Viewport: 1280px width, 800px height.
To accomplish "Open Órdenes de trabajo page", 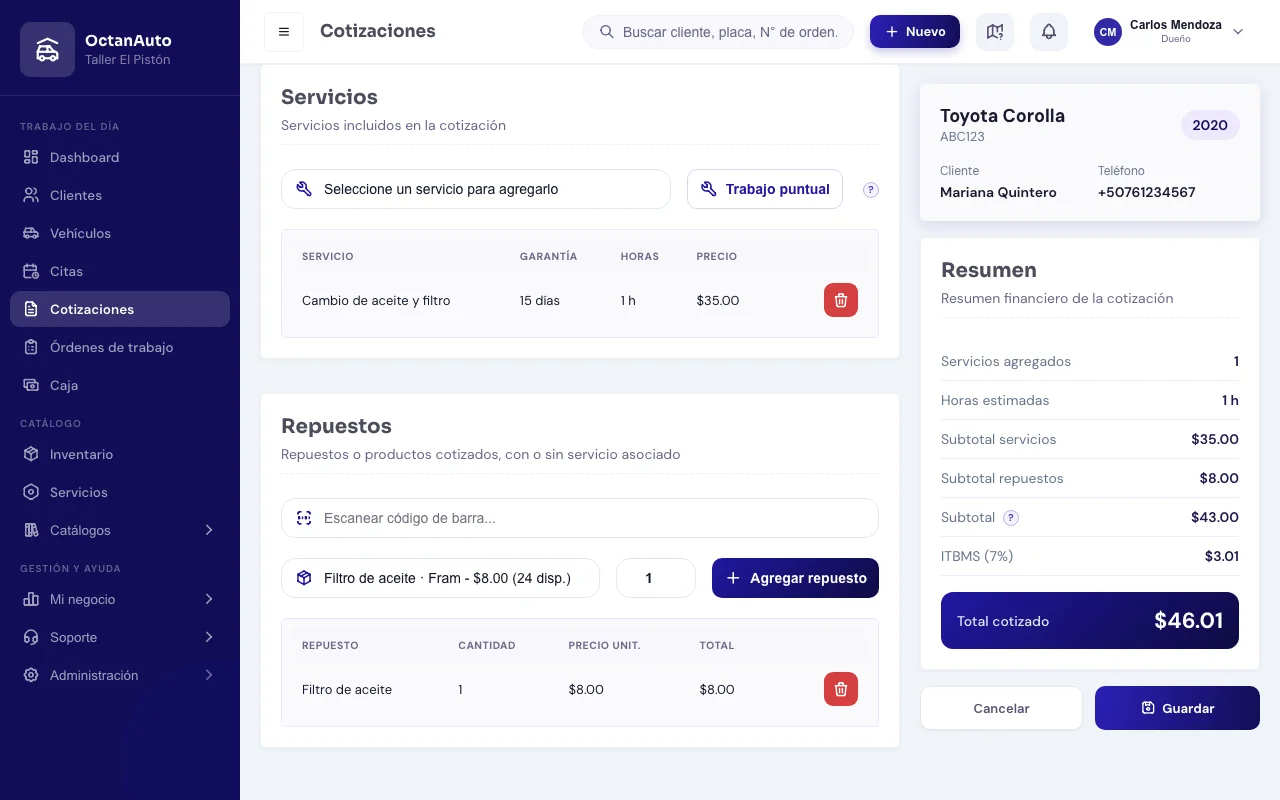I will (x=120, y=347).
